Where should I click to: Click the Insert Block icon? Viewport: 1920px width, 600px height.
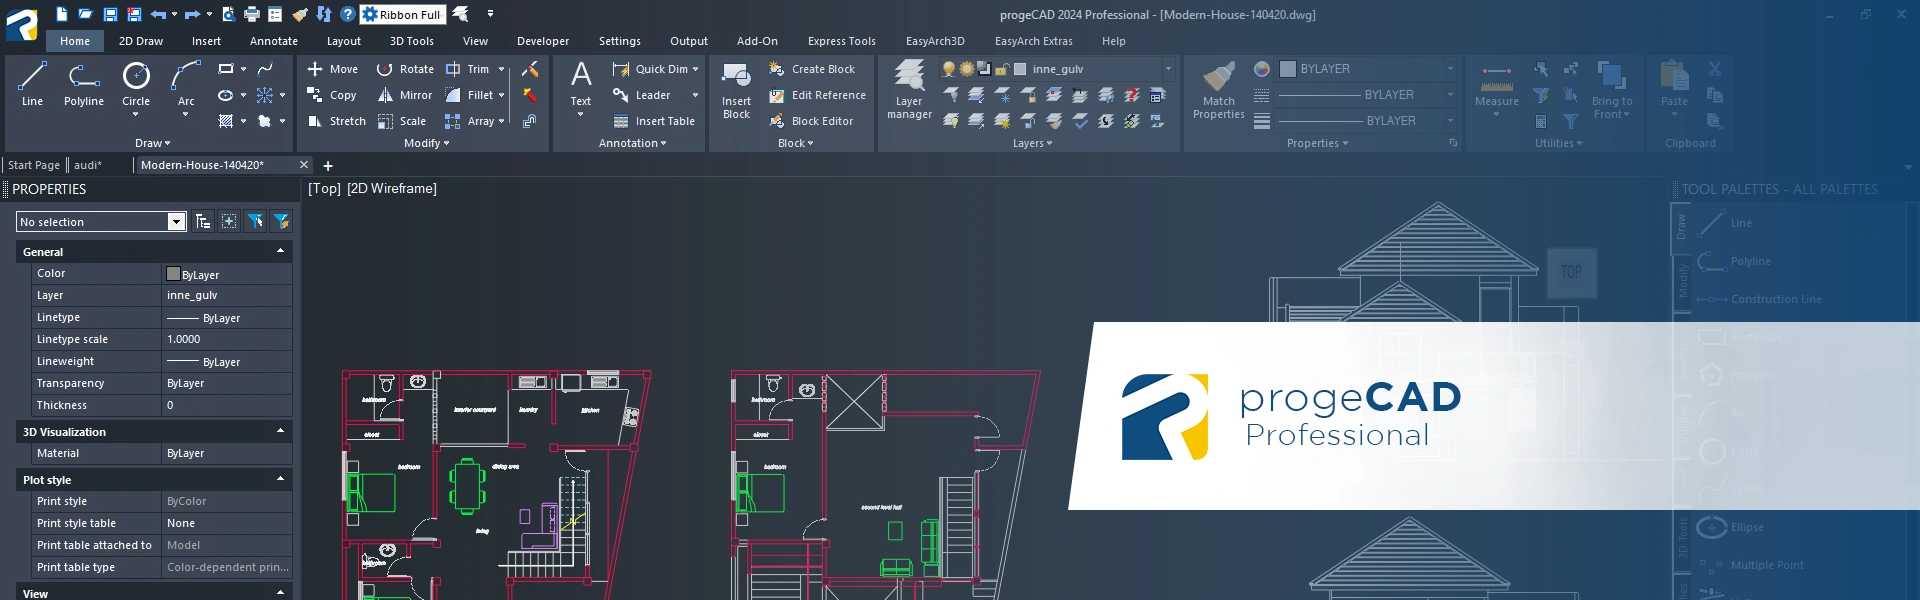point(736,88)
